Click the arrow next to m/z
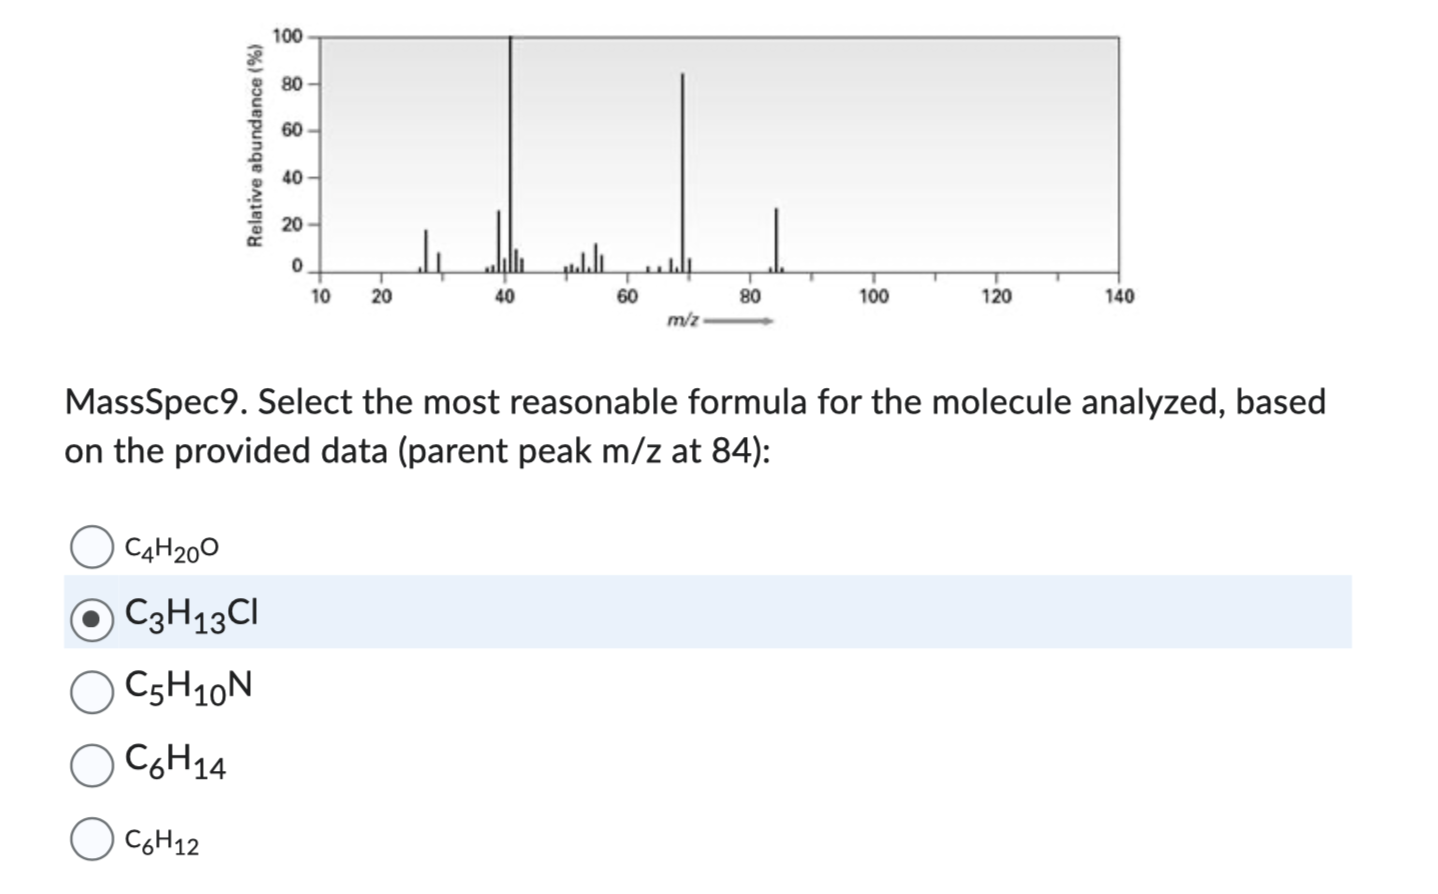The height and width of the screenshot is (894, 1438). click(740, 320)
